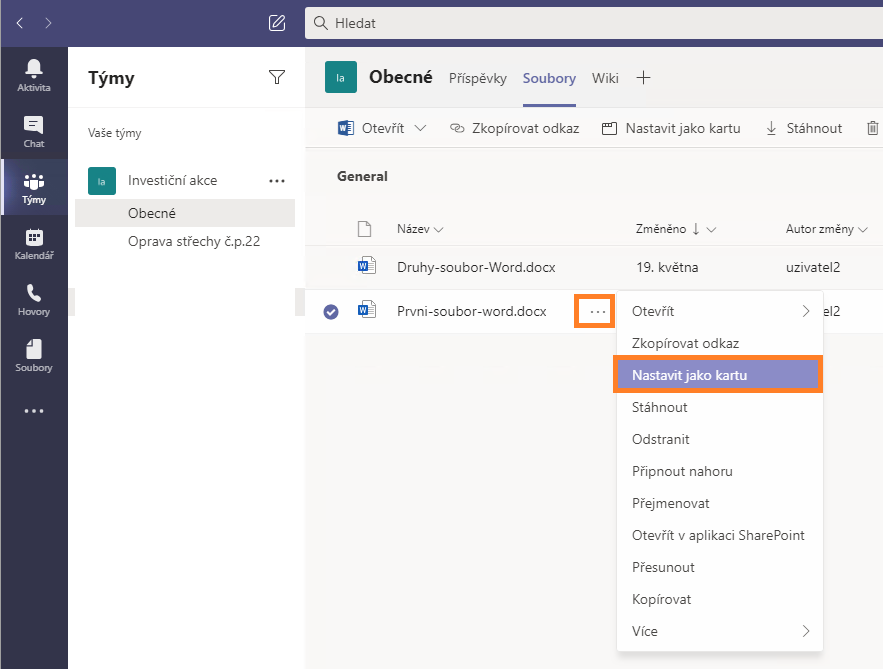Expand the Více submenu in context menu

point(806,631)
